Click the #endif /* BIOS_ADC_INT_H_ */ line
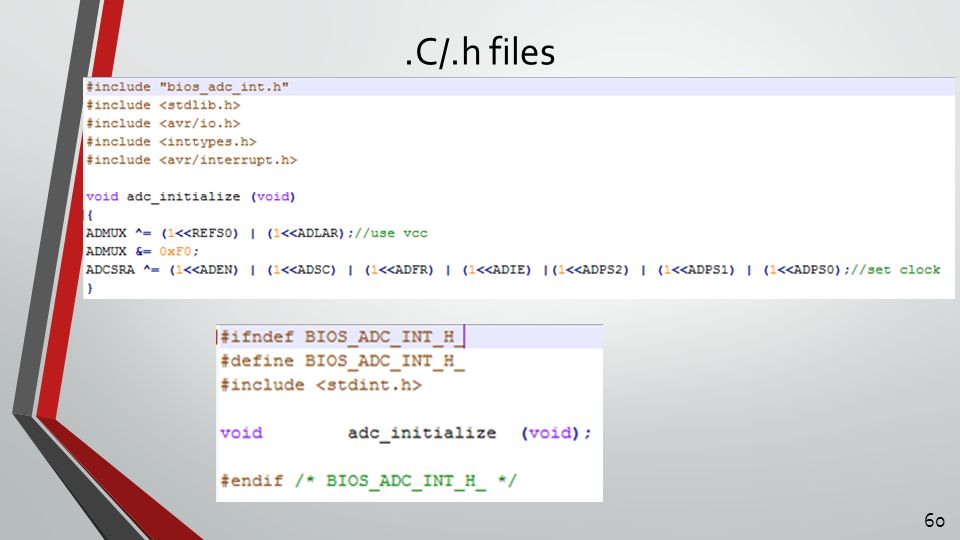 coord(369,481)
